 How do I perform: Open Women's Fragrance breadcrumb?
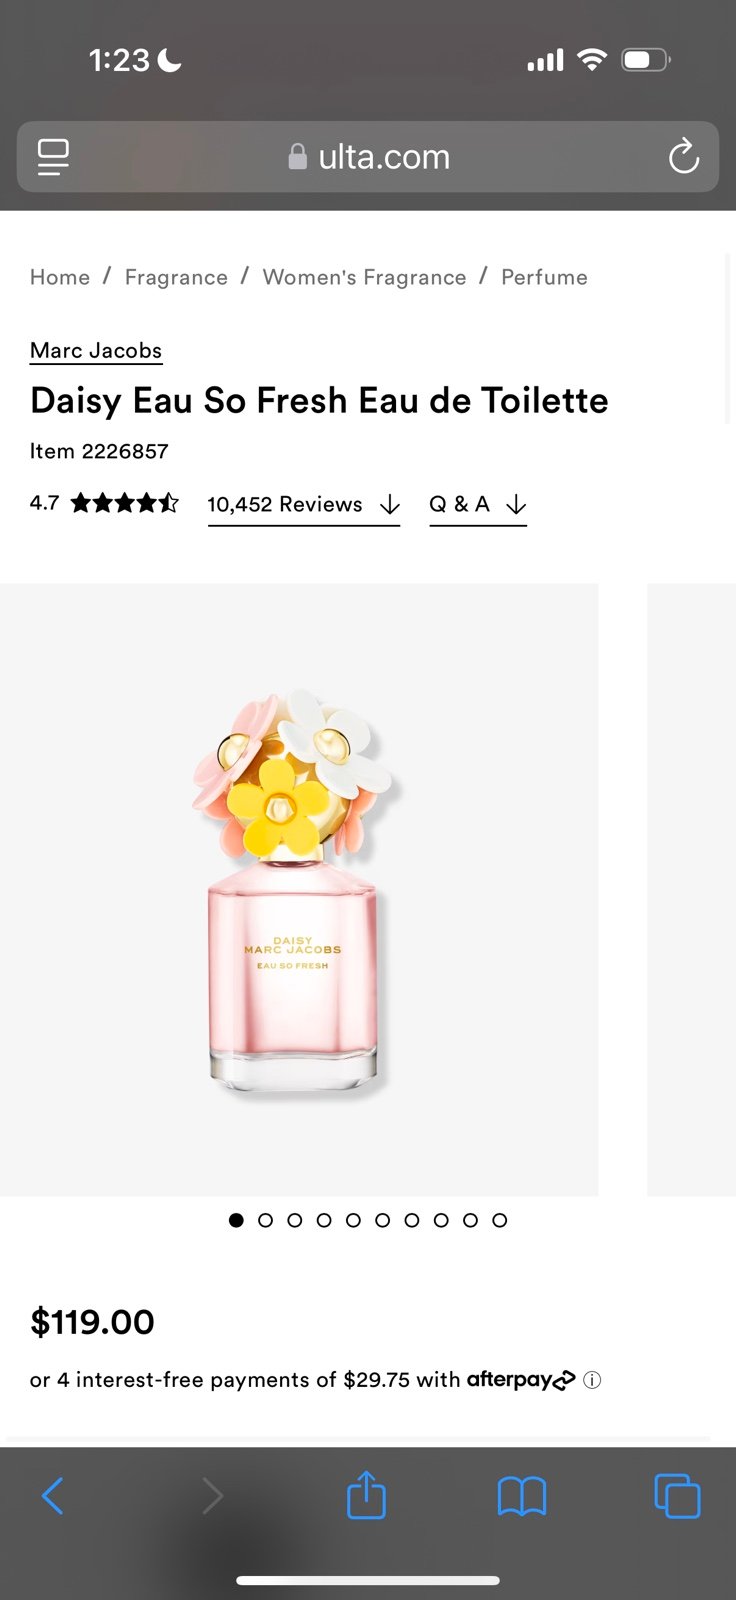pyautogui.click(x=364, y=277)
